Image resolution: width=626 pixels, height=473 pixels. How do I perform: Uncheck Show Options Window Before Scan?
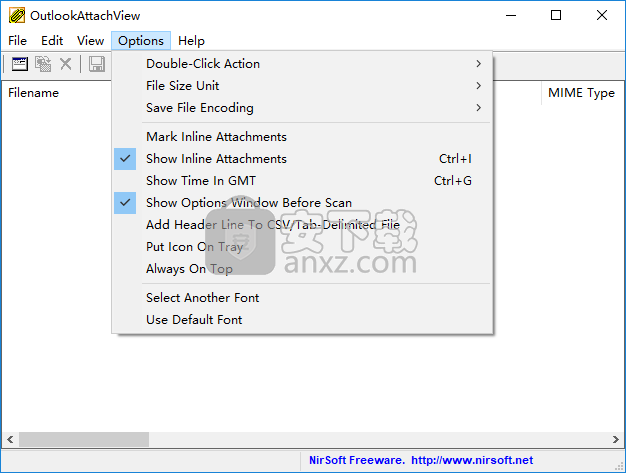click(x=125, y=203)
